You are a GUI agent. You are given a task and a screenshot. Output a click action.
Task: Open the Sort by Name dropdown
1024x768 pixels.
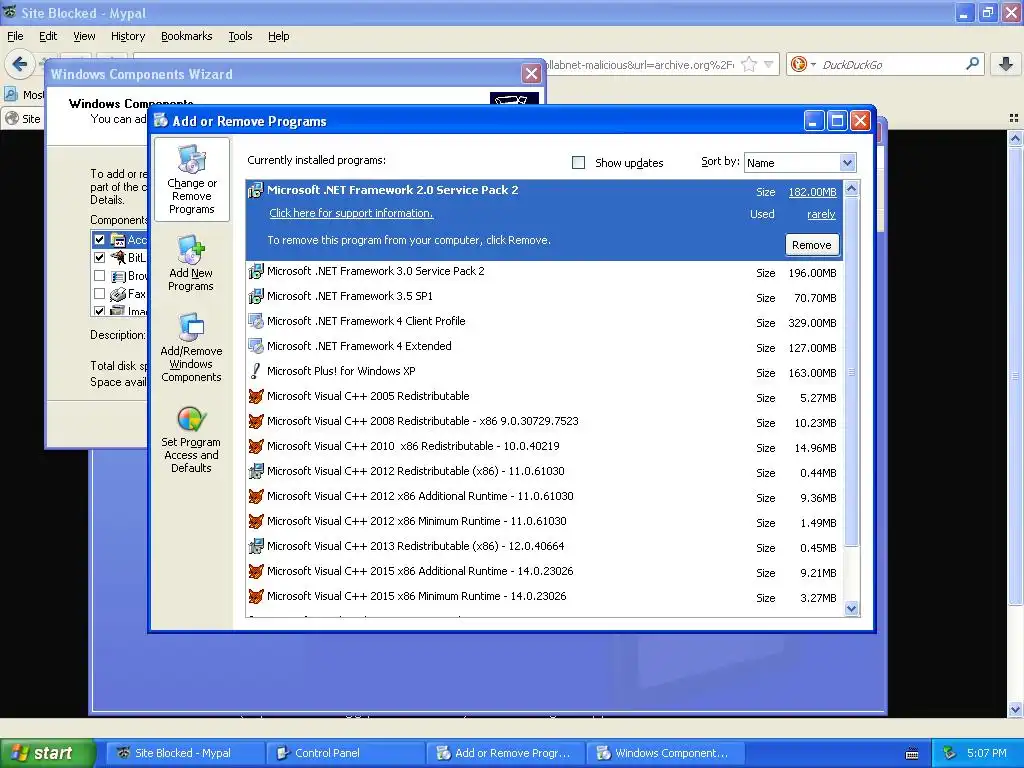[847, 163]
